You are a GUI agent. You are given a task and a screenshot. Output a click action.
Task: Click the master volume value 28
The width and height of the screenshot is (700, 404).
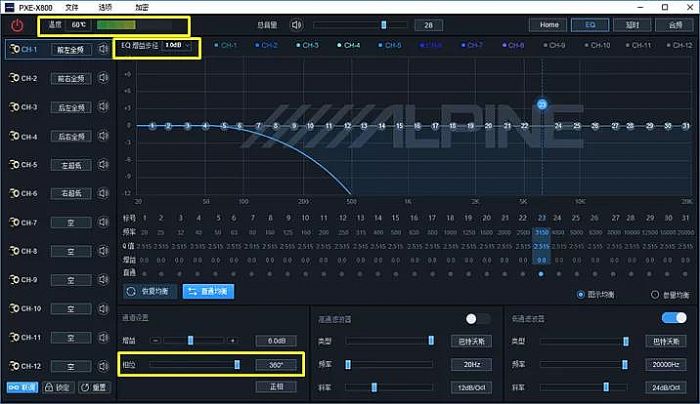point(429,25)
